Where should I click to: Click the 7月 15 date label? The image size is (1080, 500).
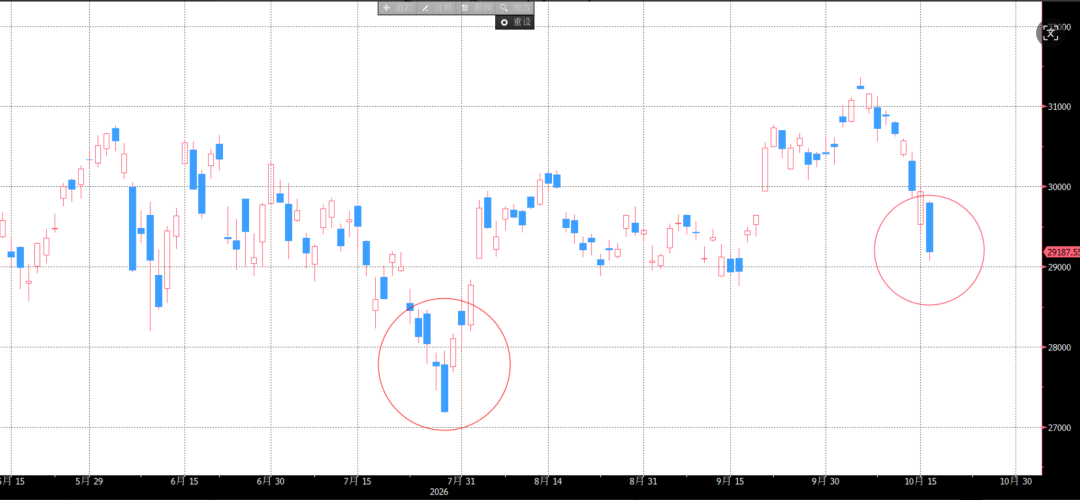point(357,481)
